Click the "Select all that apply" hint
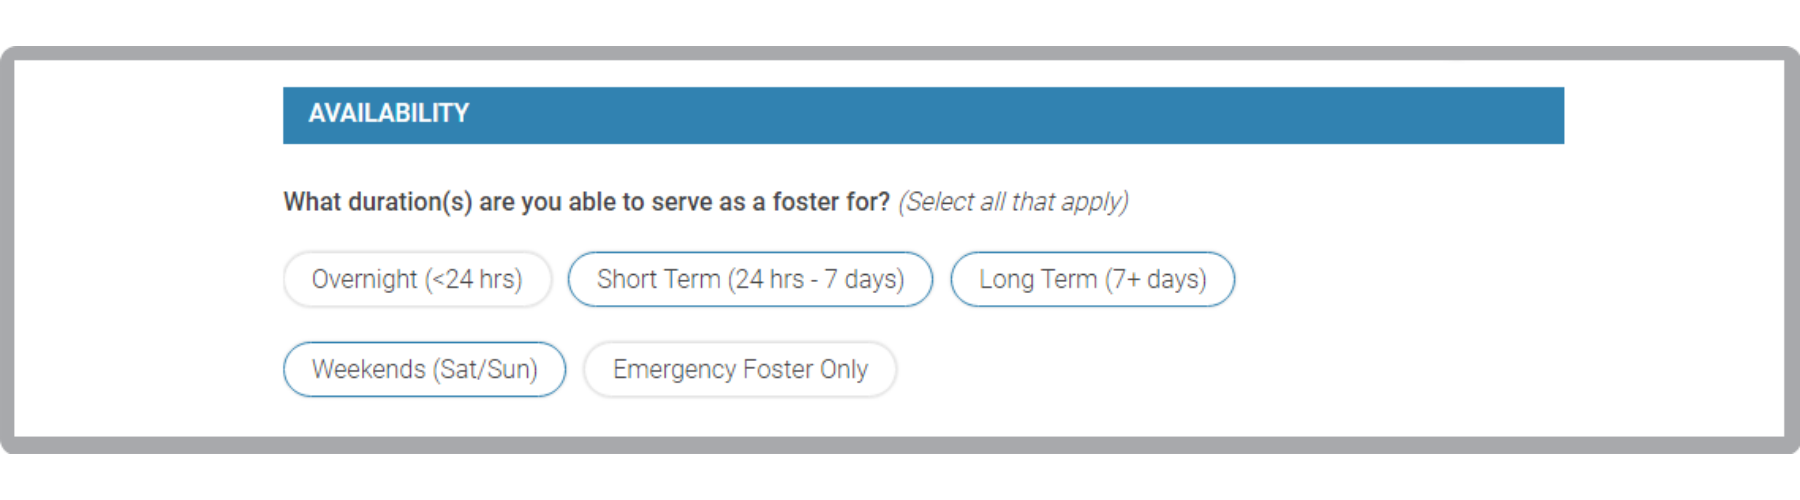The height and width of the screenshot is (500, 1800). [x=1013, y=202]
